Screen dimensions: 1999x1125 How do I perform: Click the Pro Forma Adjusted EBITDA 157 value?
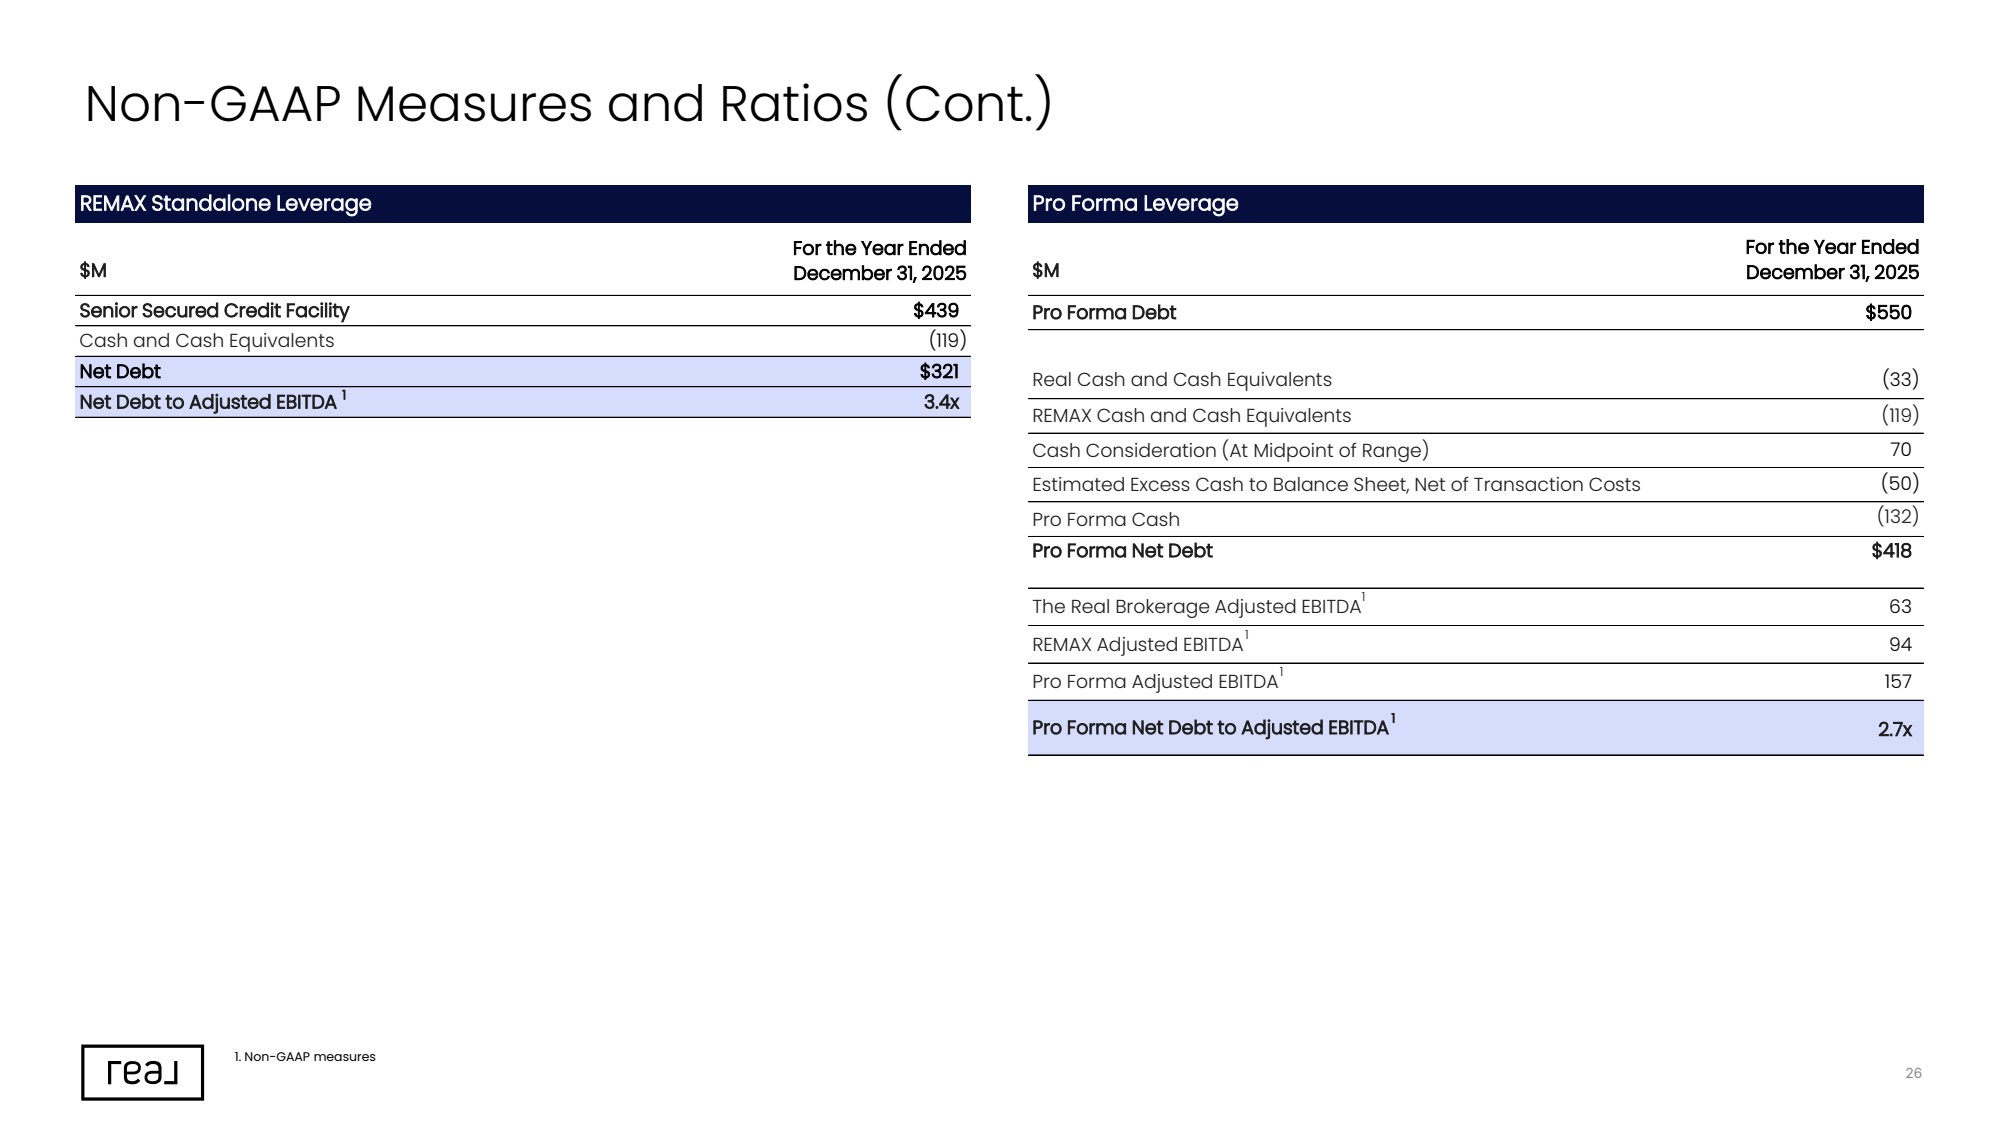click(x=1897, y=682)
